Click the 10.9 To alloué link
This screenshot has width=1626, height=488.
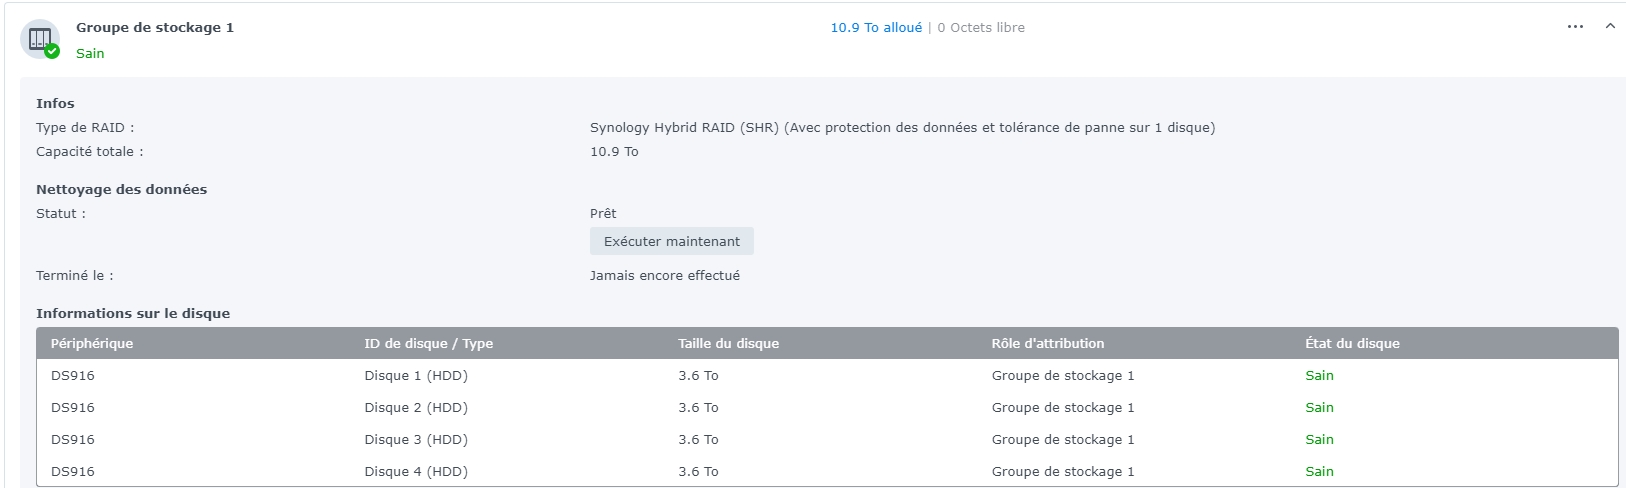coord(876,28)
